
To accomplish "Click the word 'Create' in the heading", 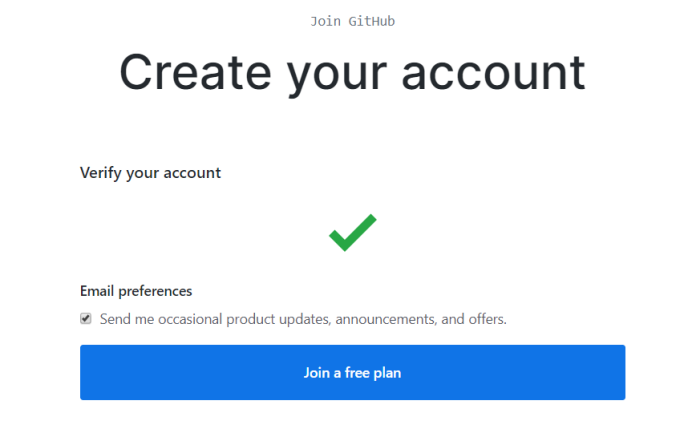I will tap(195, 72).
